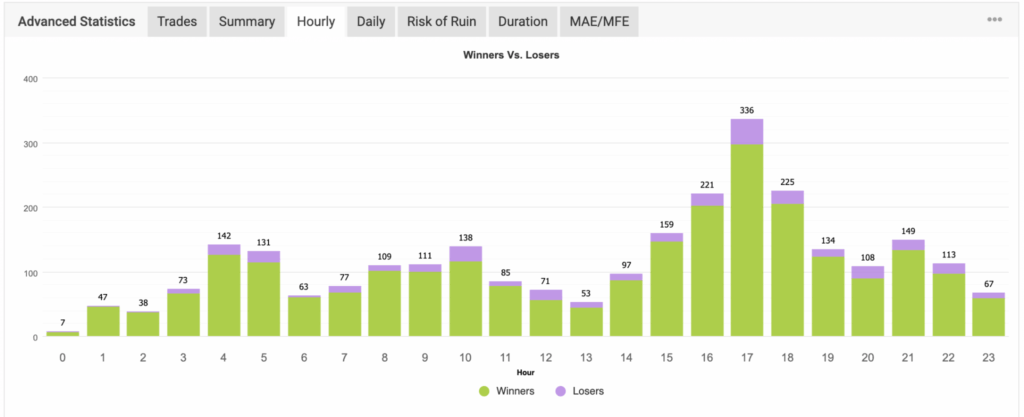This screenshot has height=417, width=1024.
Task: Toggle the Winners legend entry
Action: pos(507,391)
